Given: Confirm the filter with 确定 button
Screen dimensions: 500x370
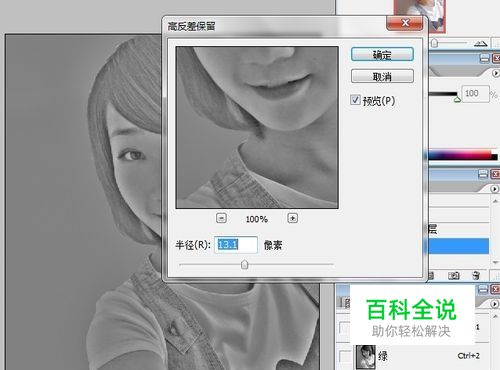Looking at the screenshot, I should point(382,54).
